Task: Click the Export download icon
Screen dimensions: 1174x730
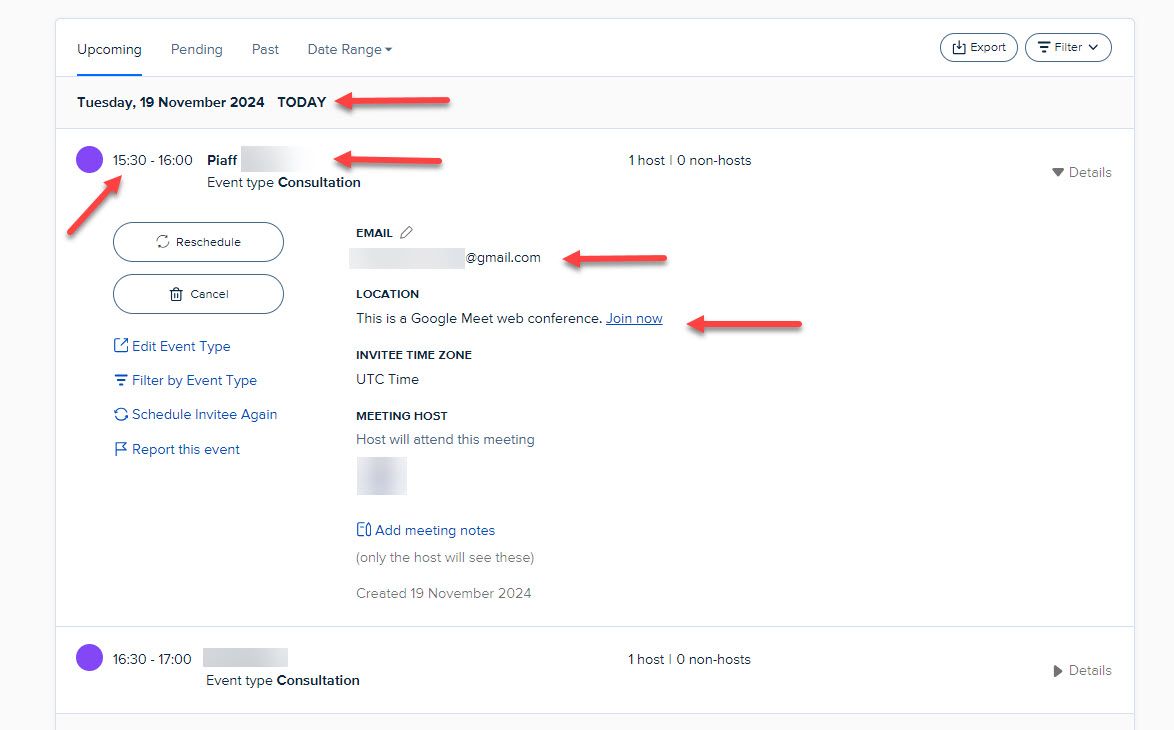Action: coord(957,47)
